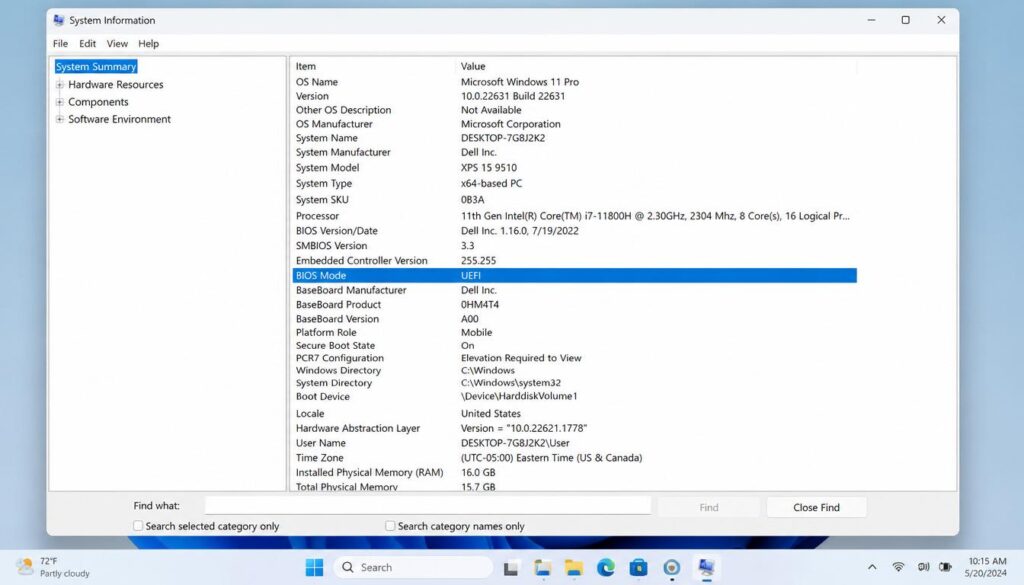Click the Find button
Screen dimensions: 1024x585
(x=709, y=507)
